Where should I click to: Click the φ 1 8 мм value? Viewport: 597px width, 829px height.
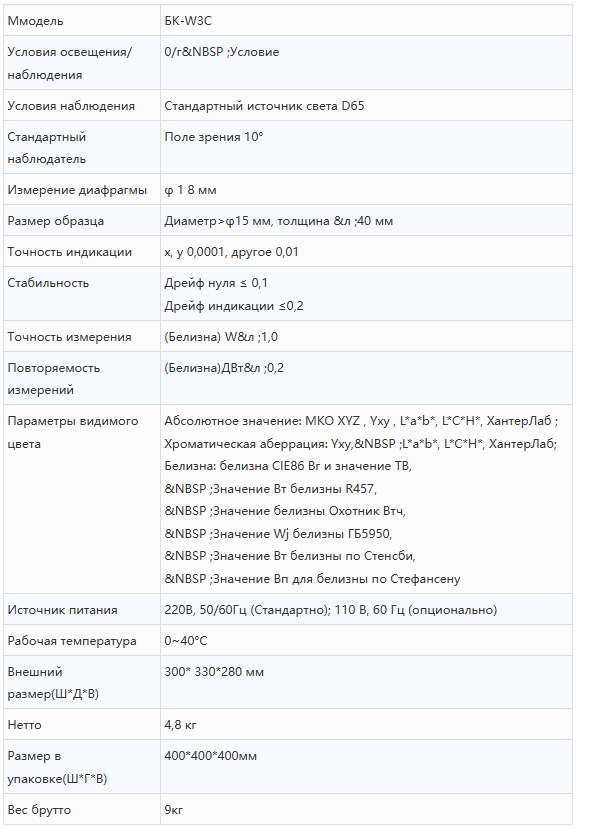(190, 190)
